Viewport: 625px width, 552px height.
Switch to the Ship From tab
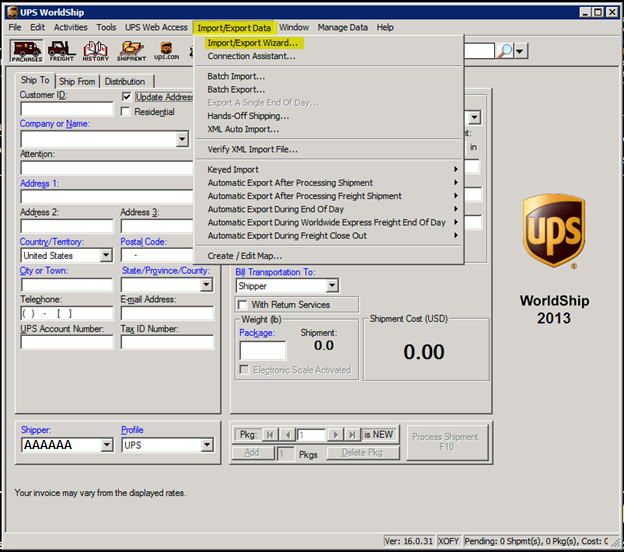click(77, 81)
